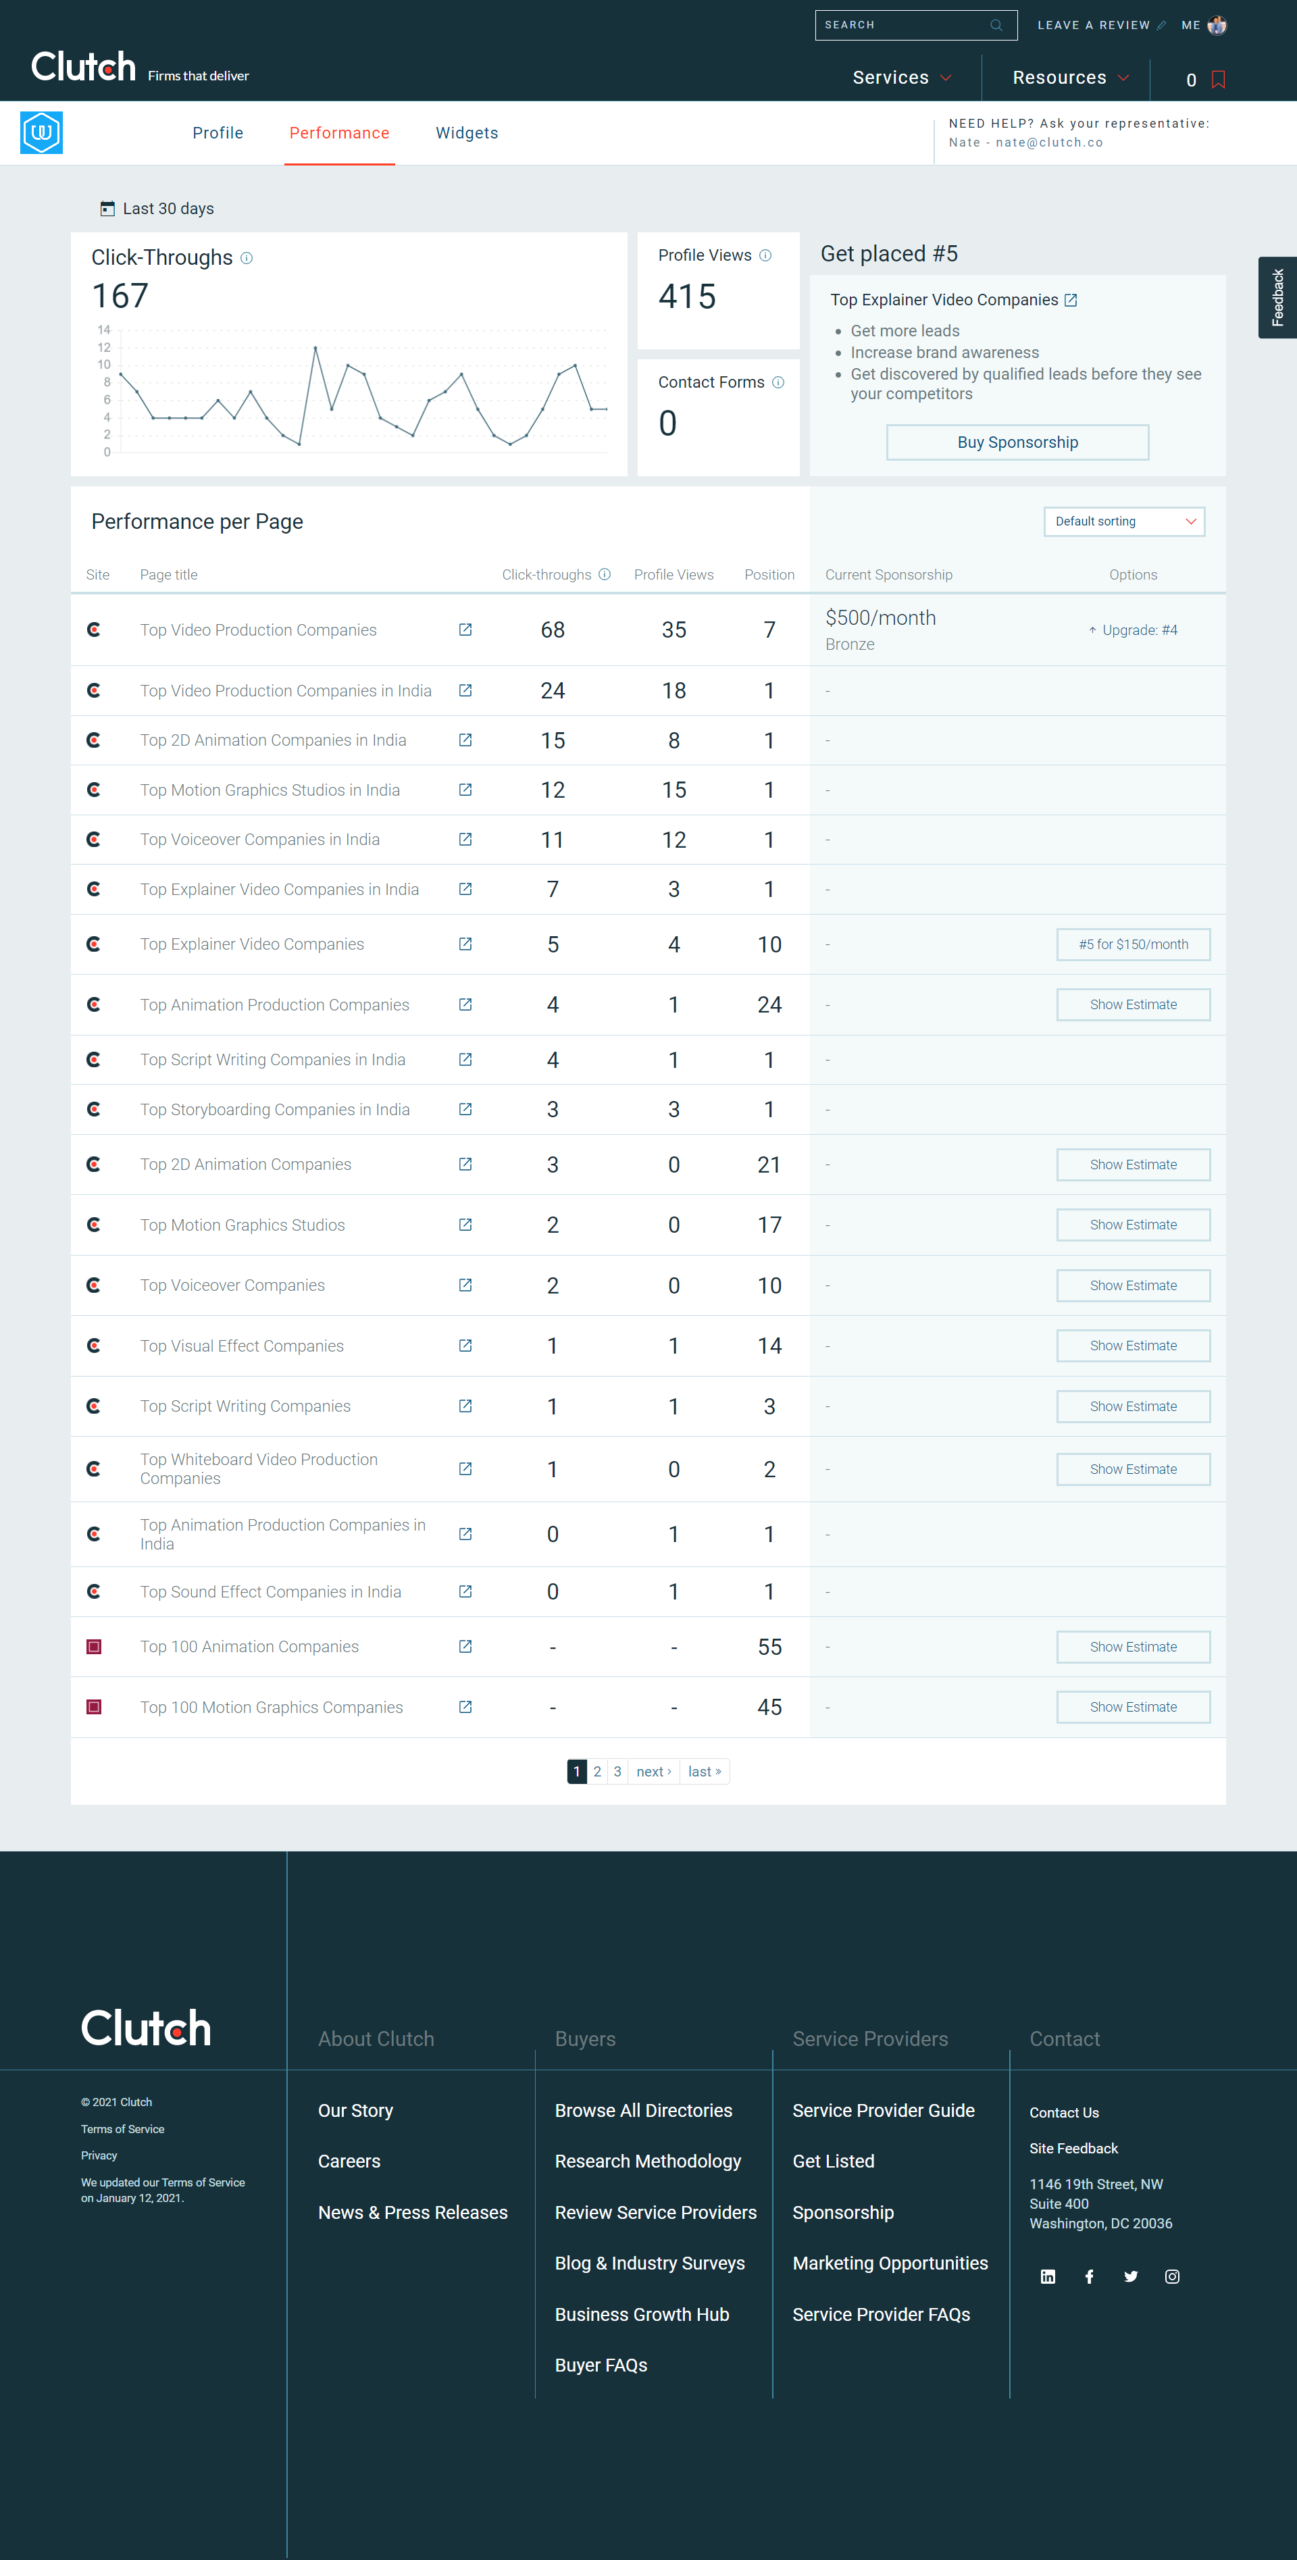1297x2560 pixels.
Task: Open Facebook icon in footer
Action: (1089, 2276)
